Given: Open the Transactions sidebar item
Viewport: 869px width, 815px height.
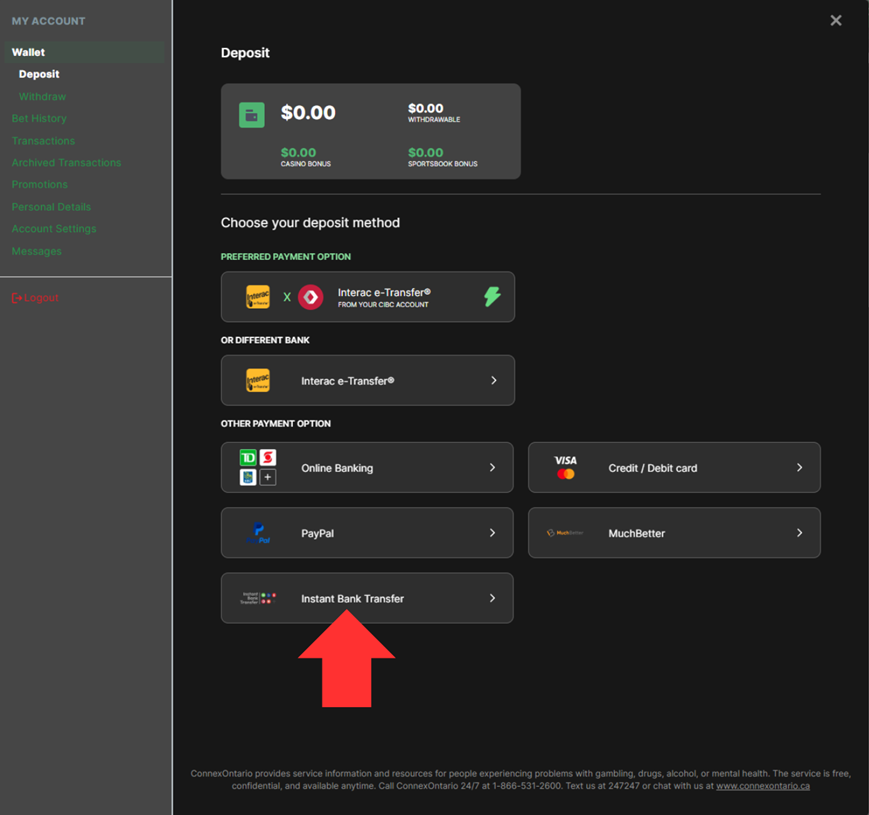Looking at the screenshot, I should click(43, 141).
